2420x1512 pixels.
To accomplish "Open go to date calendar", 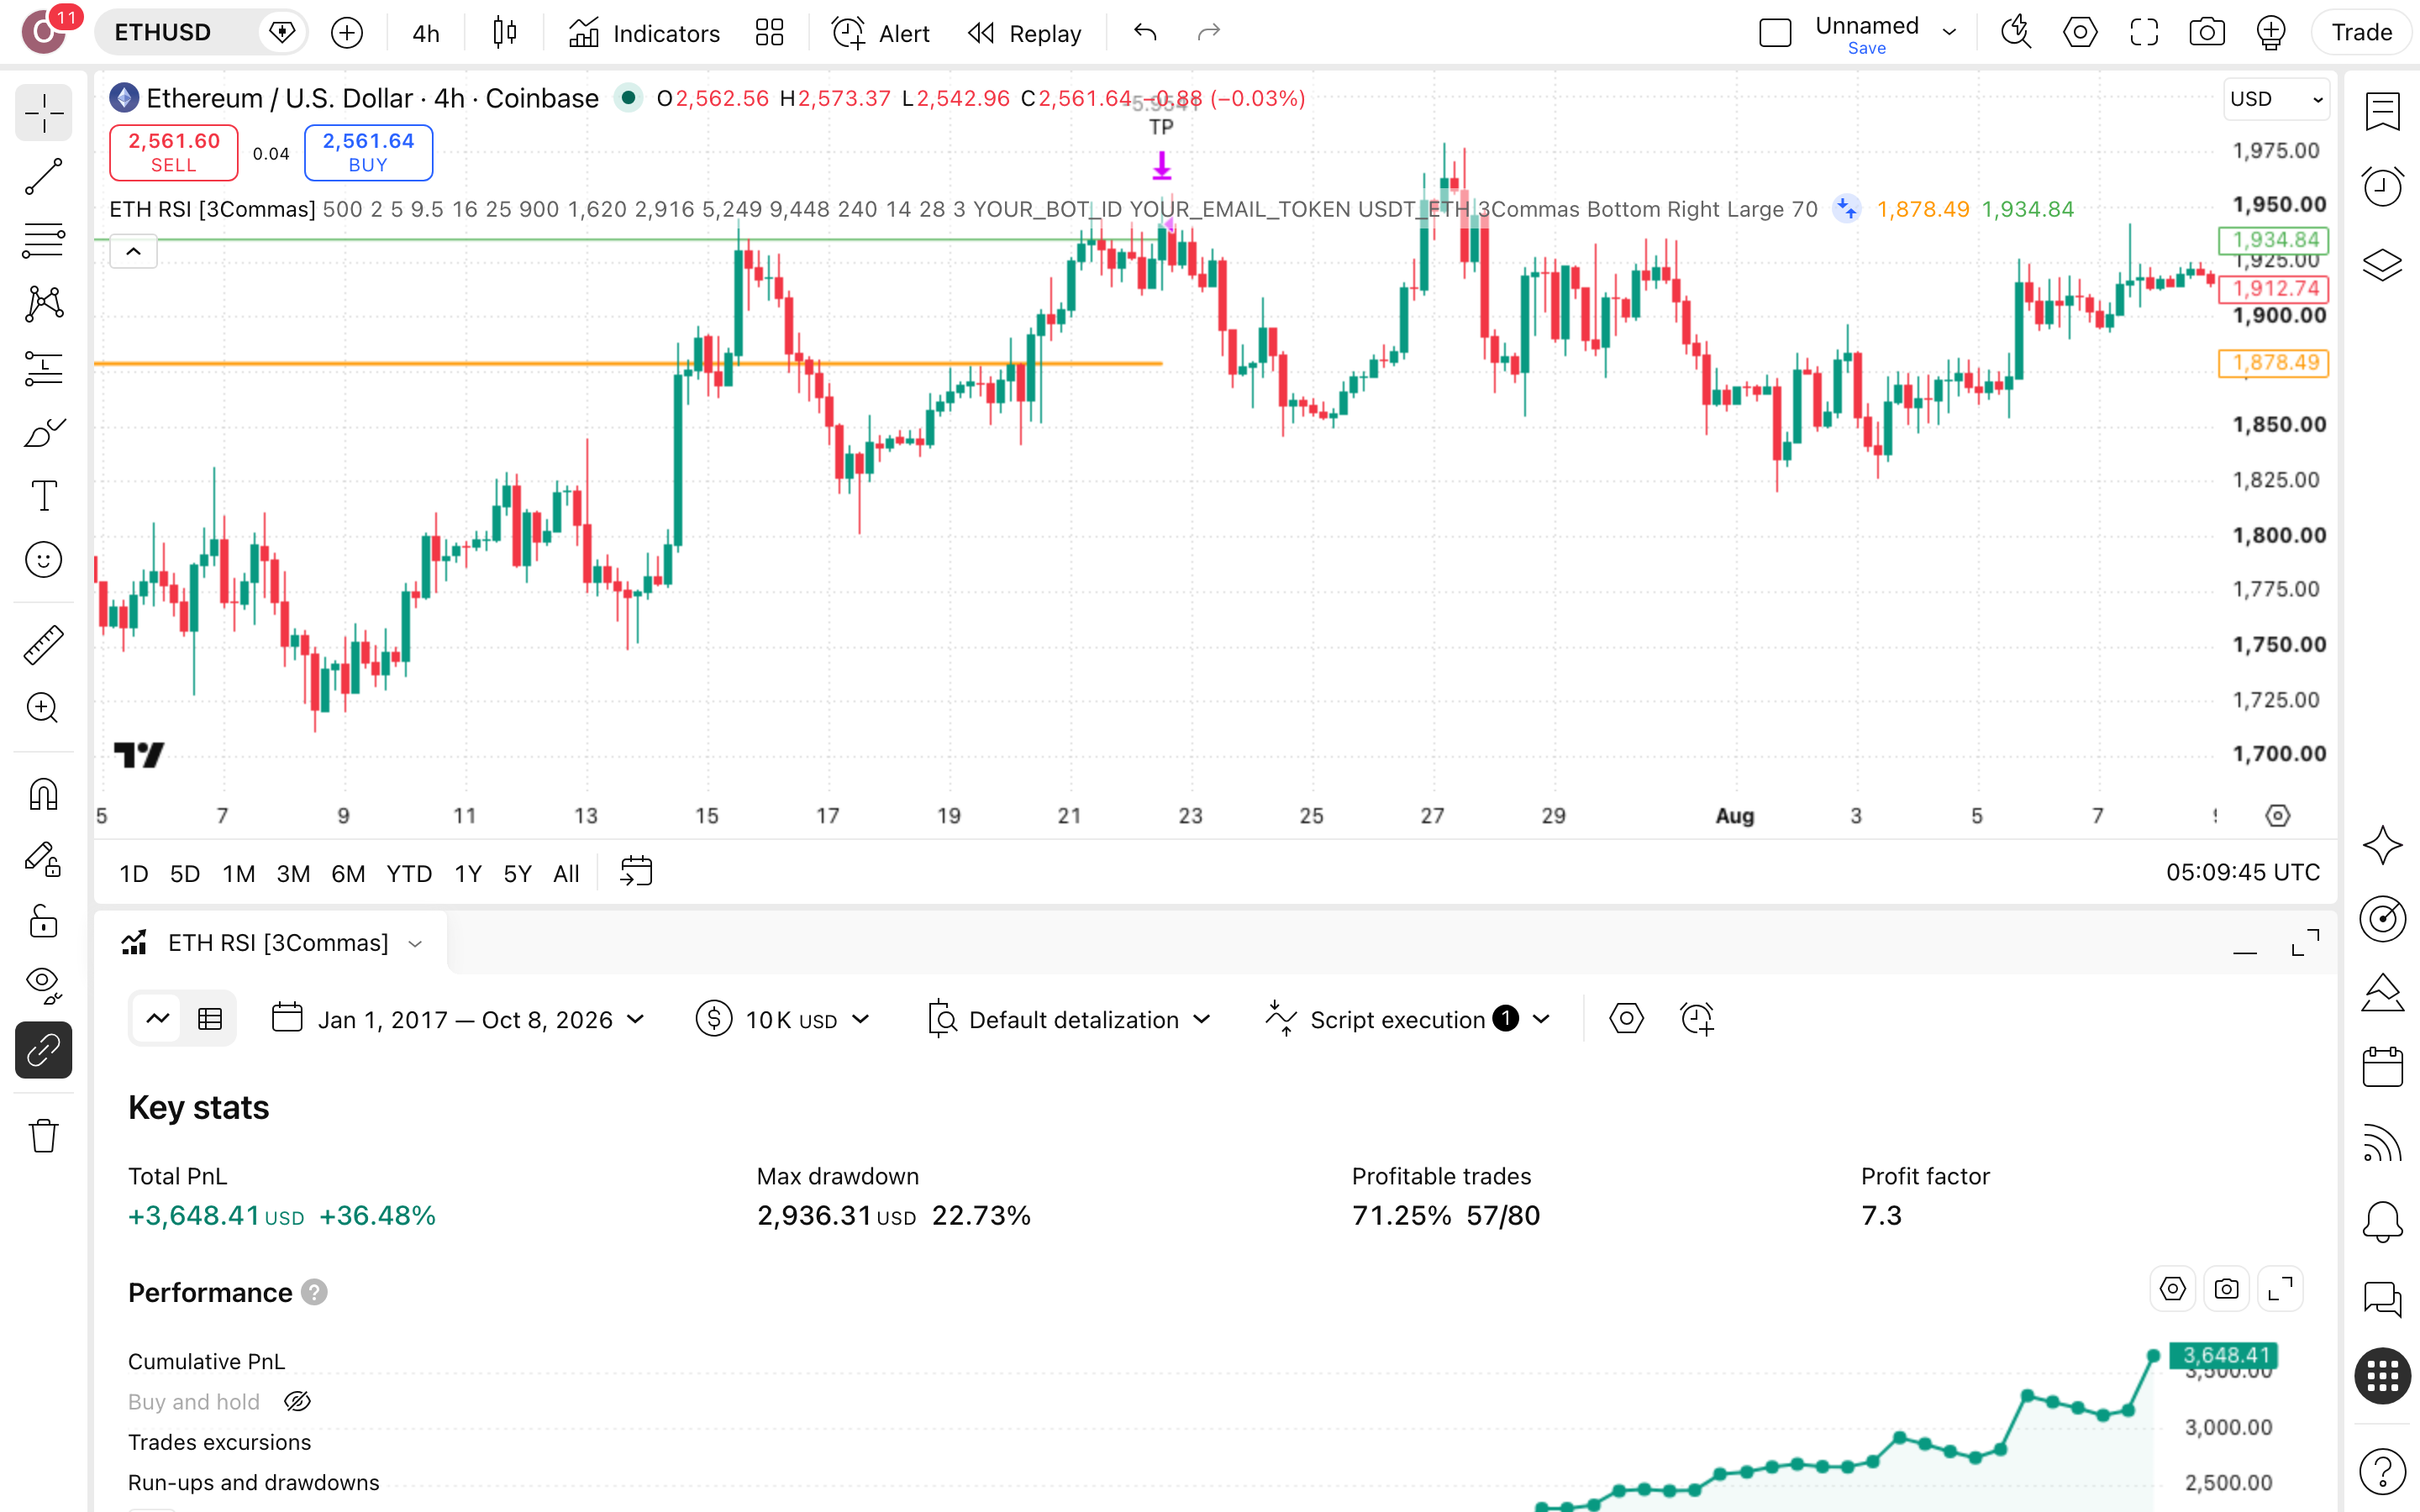I will click(x=636, y=872).
